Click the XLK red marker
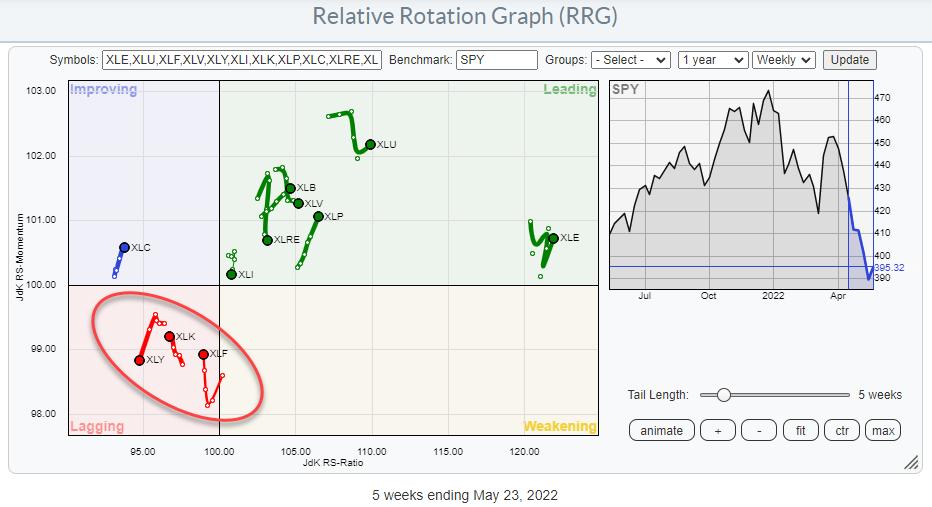The image size is (932, 507). coord(169,337)
